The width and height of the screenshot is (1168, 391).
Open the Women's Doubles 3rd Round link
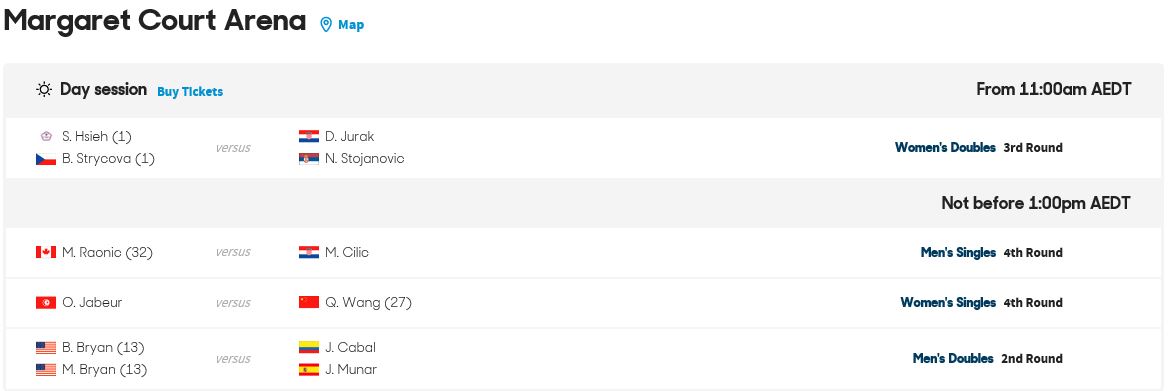click(979, 147)
